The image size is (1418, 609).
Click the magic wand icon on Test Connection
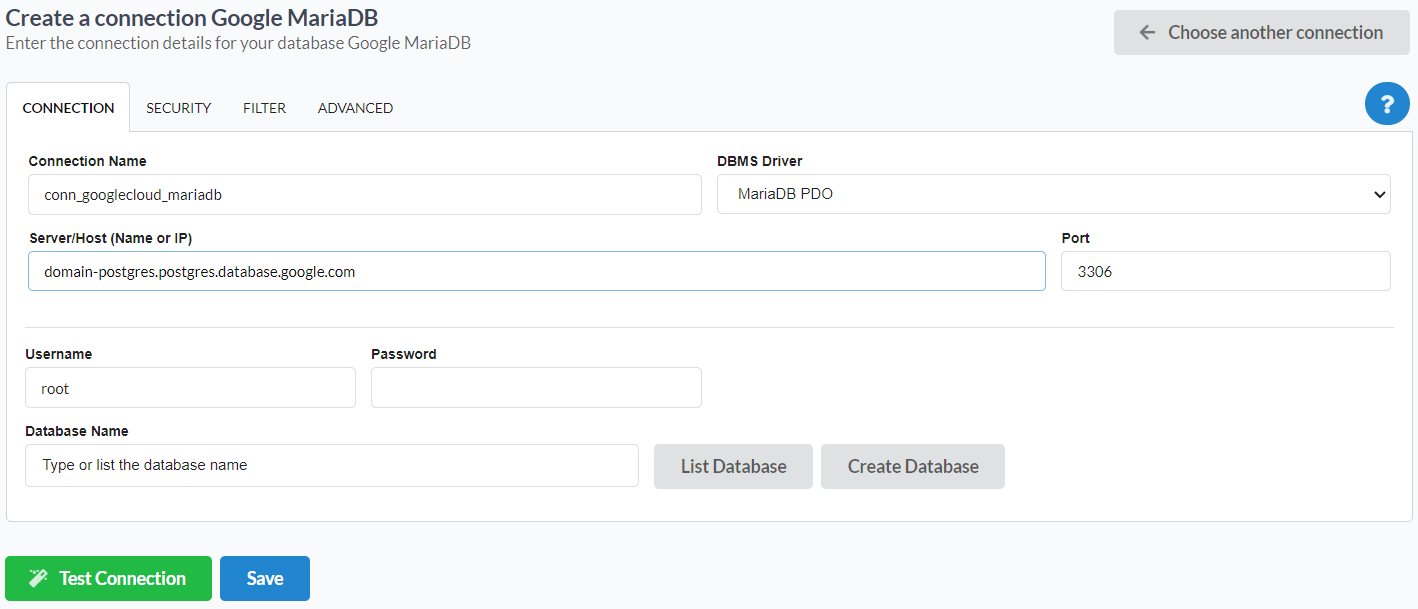(x=39, y=578)
